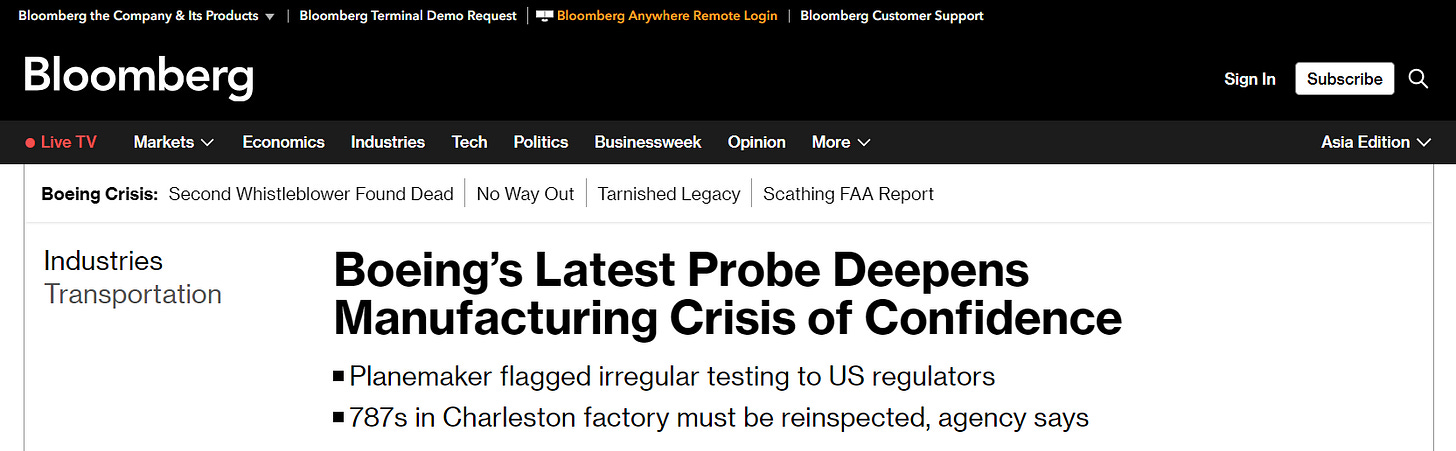Click the Bloomberg Anywhere Remote Login link
Viewport: 1456px width, 451px height.
pos(666,16)
